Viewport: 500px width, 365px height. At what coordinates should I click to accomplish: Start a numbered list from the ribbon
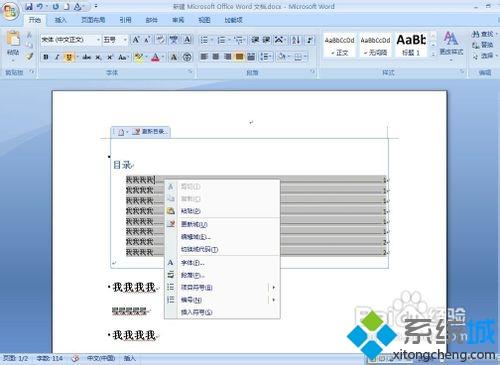click(221, 40)
